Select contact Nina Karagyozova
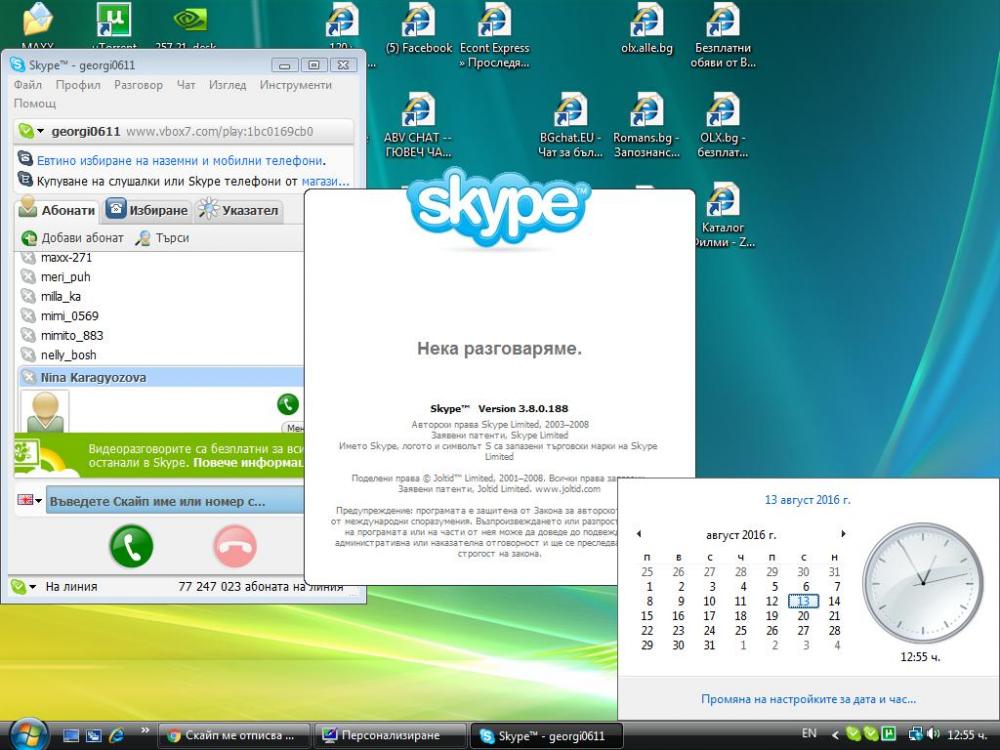 (159, 378)
